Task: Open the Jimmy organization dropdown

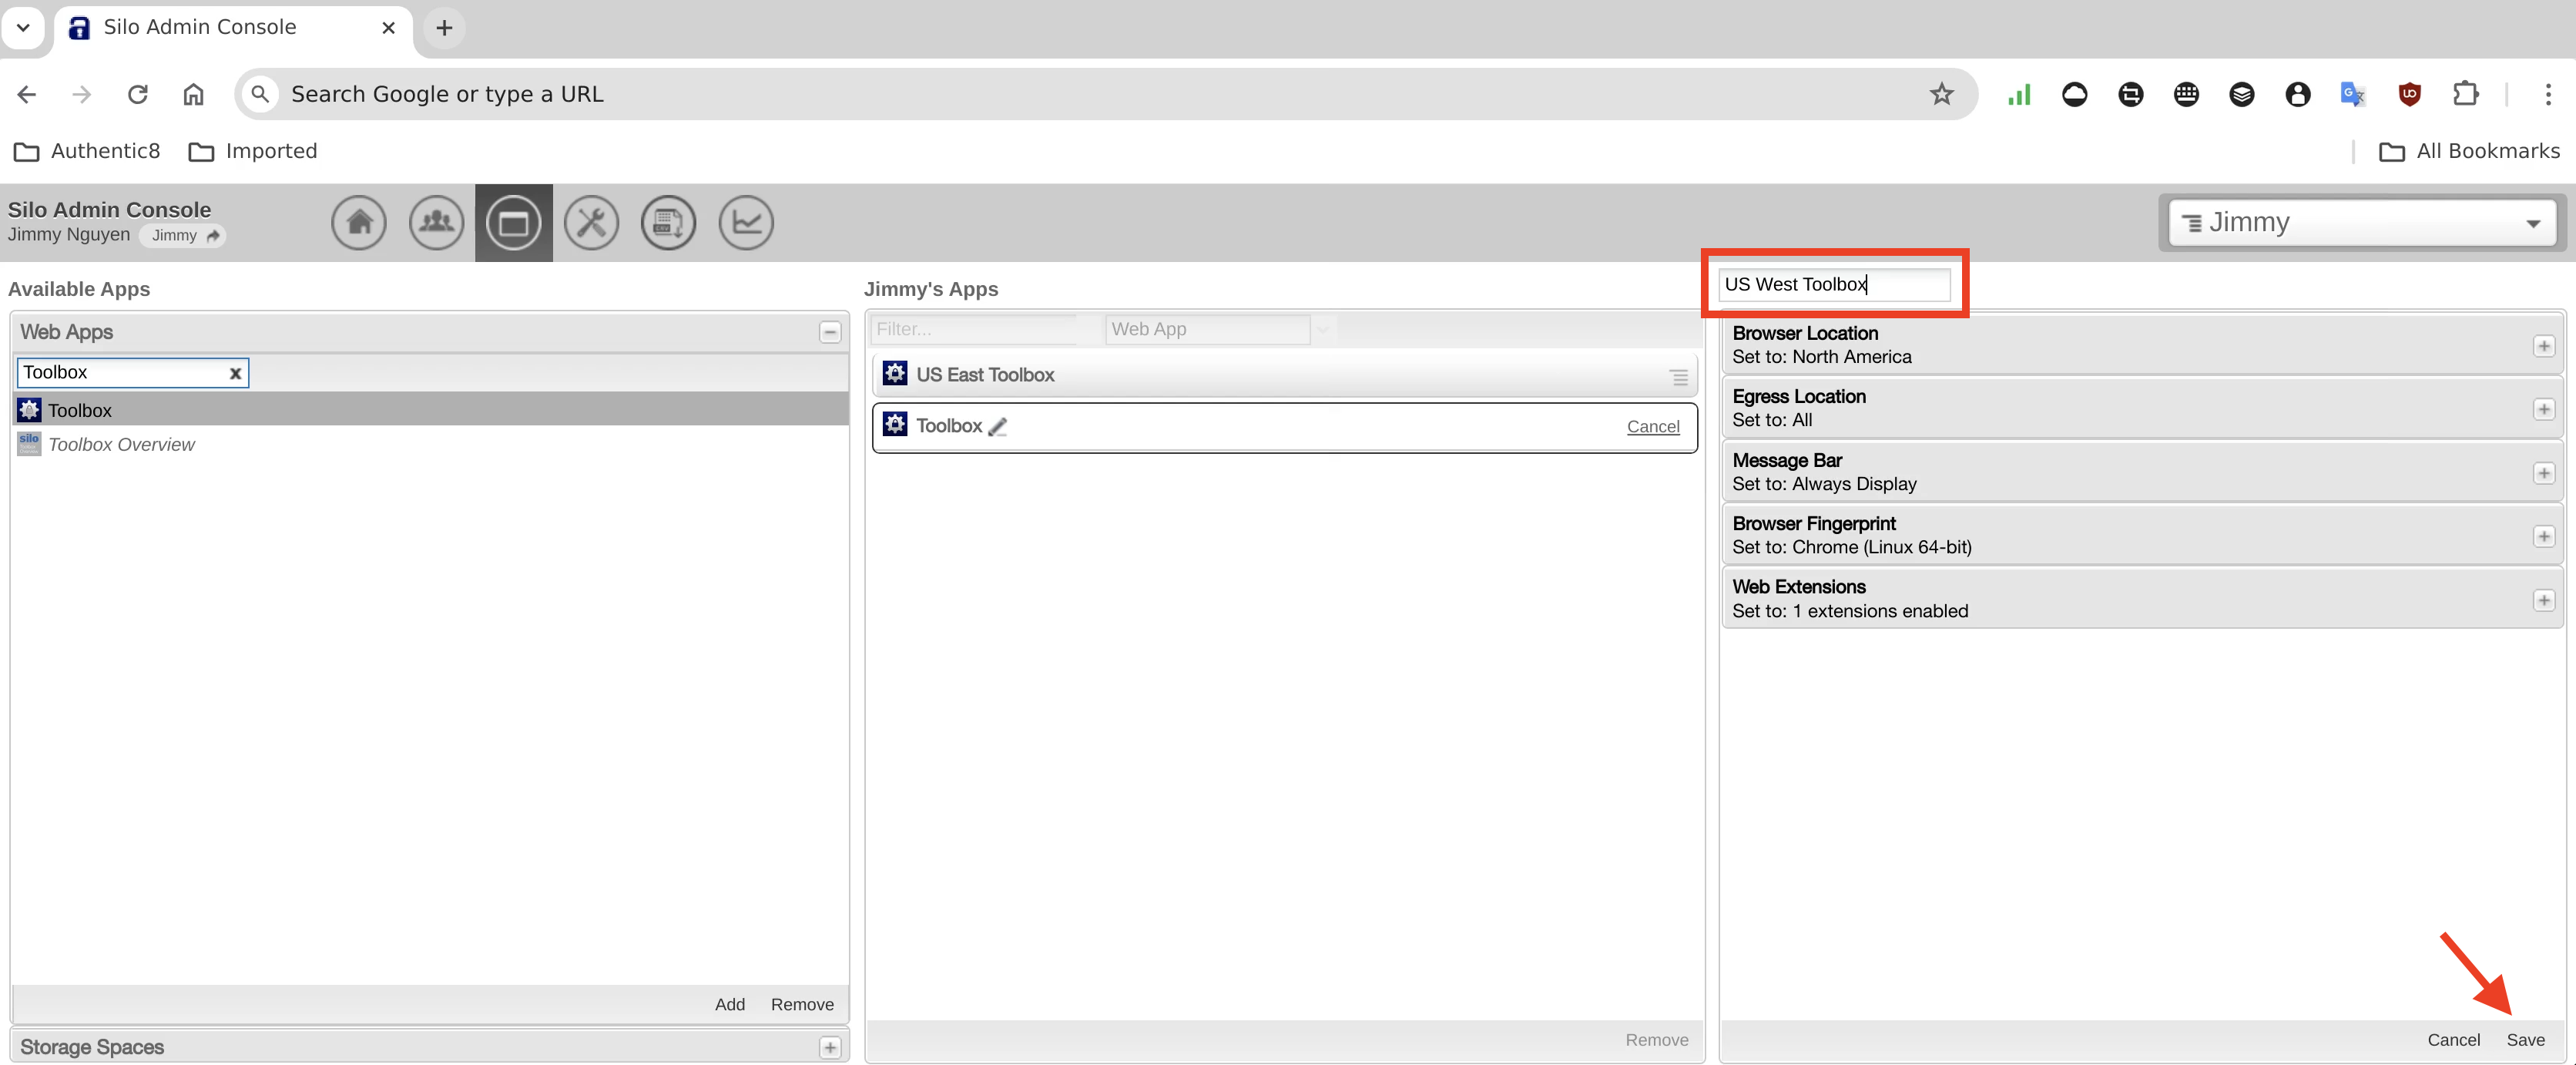Action: pyautogui.click(x=2362, y=222)
